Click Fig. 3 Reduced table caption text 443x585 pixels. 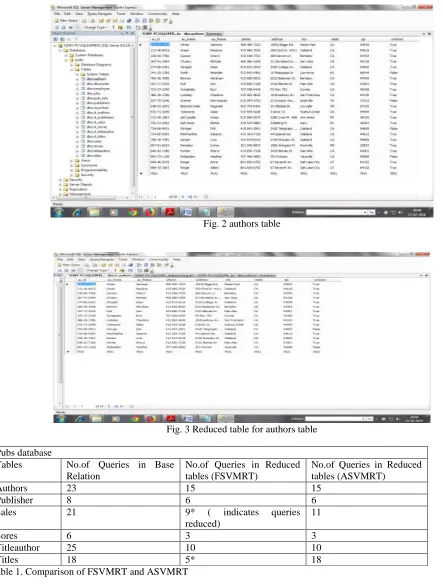242,429
